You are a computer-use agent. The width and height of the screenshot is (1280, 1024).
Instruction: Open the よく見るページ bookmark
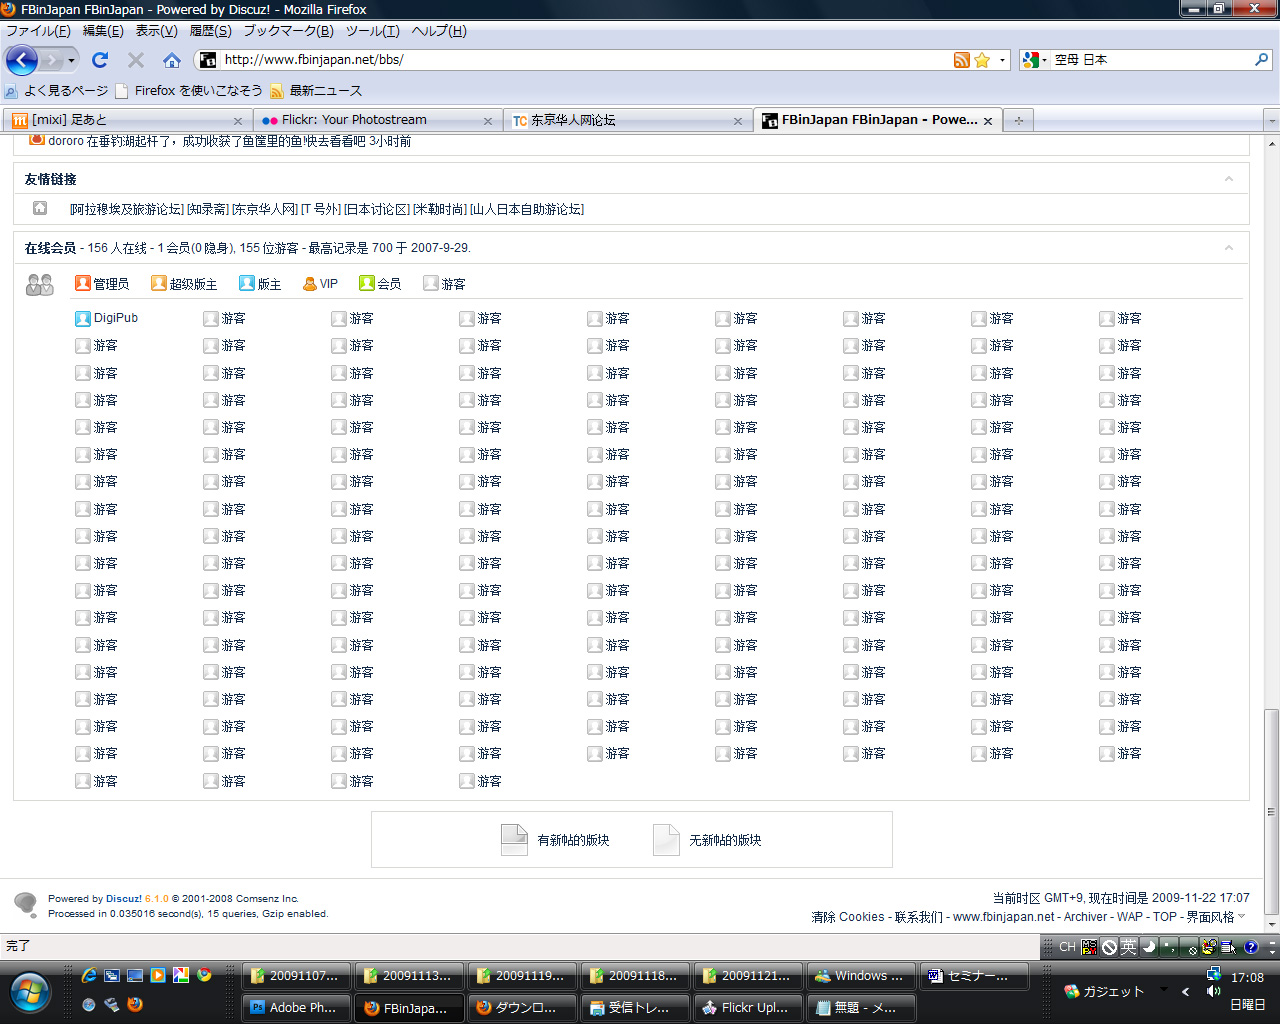tap(57, 91)
